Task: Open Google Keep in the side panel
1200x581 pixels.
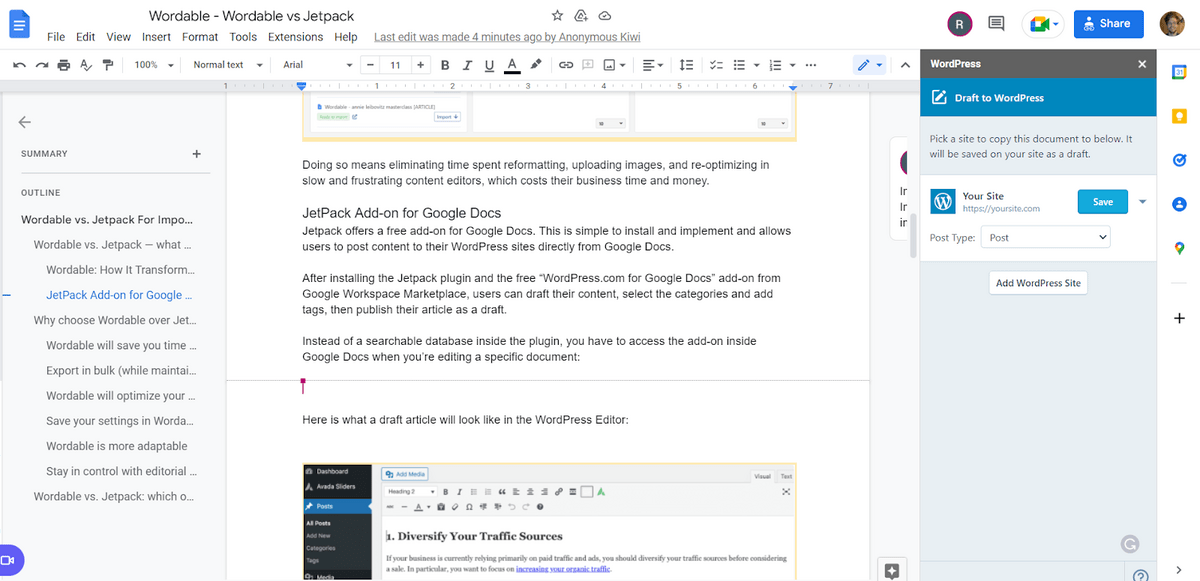Action: click(1178, 116)
